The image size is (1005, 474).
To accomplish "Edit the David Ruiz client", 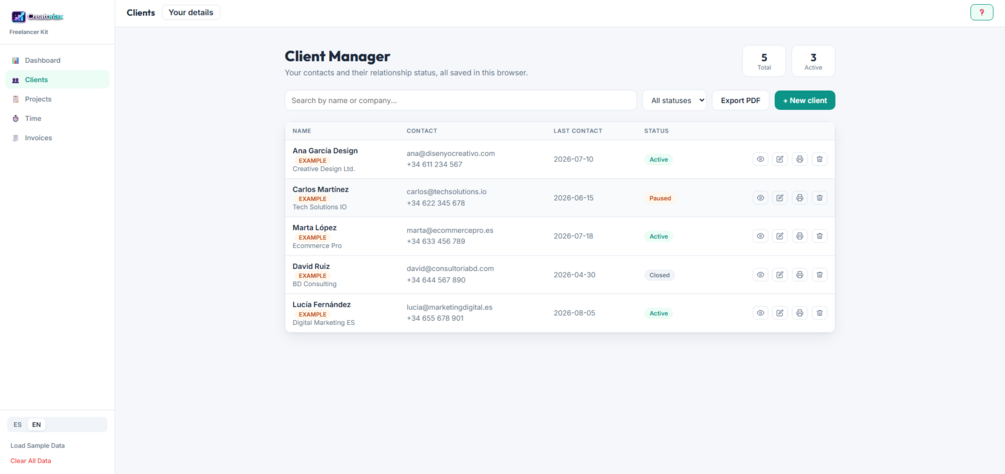I will coord(779,275).
